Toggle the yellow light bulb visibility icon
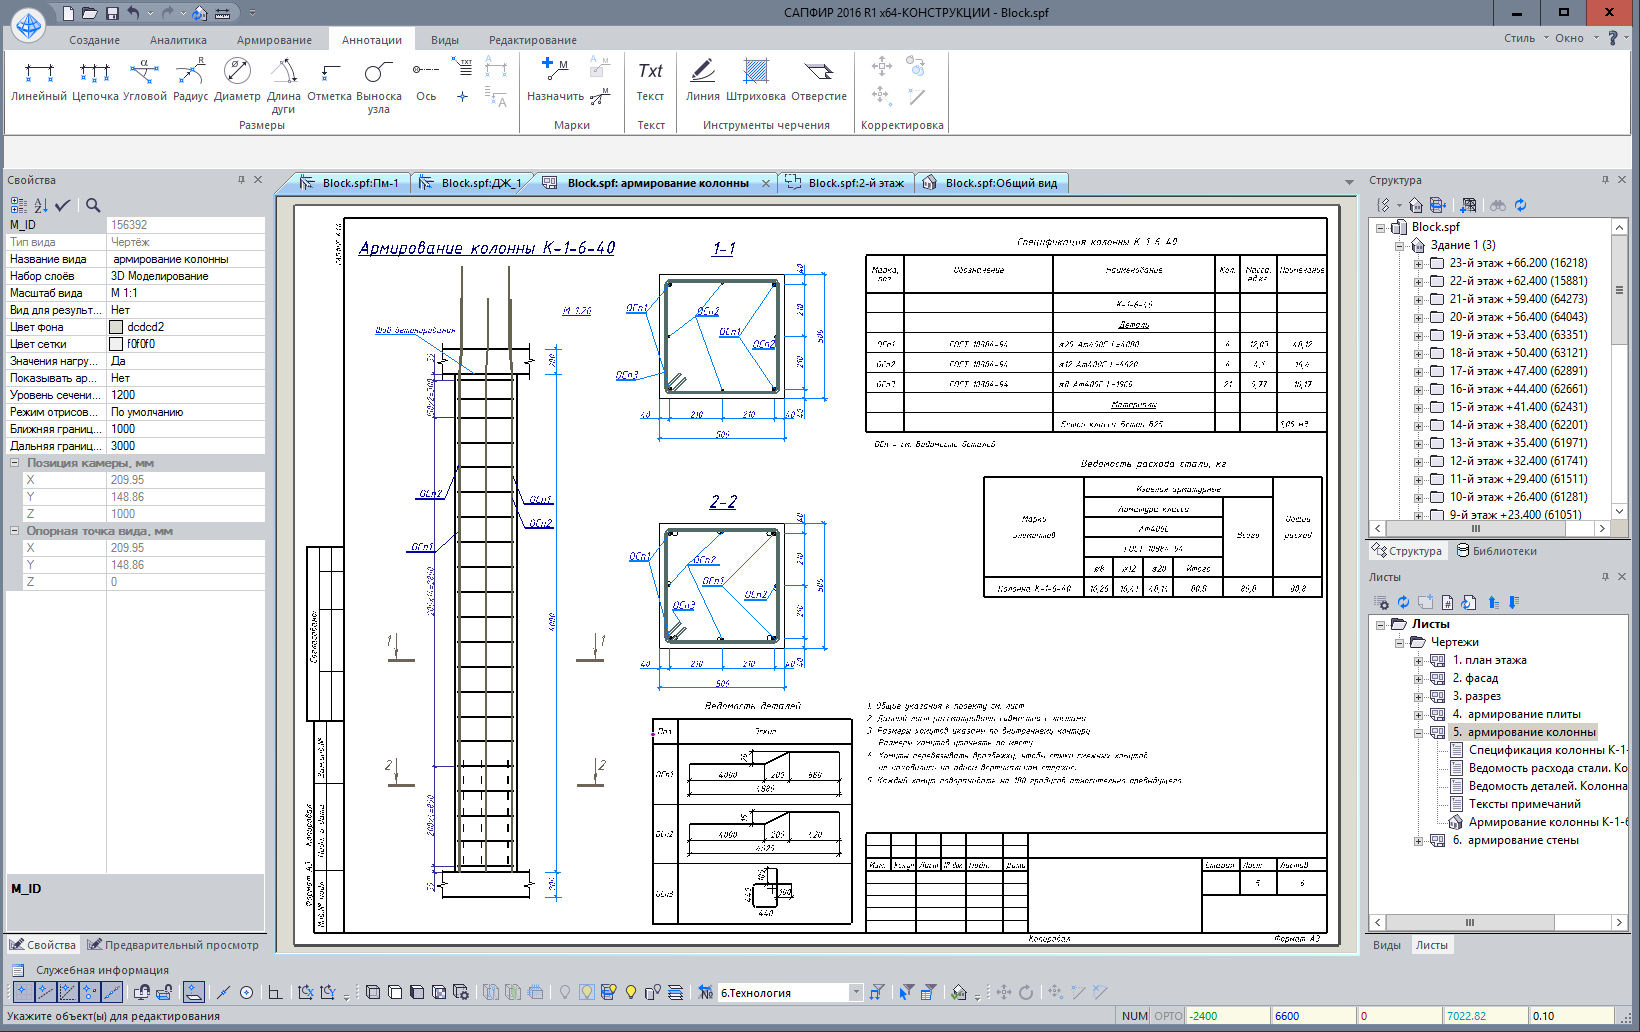Image resolution: width=1640 pixels, height=1032 pixels. pyautogui.click(x=631, y=992)
